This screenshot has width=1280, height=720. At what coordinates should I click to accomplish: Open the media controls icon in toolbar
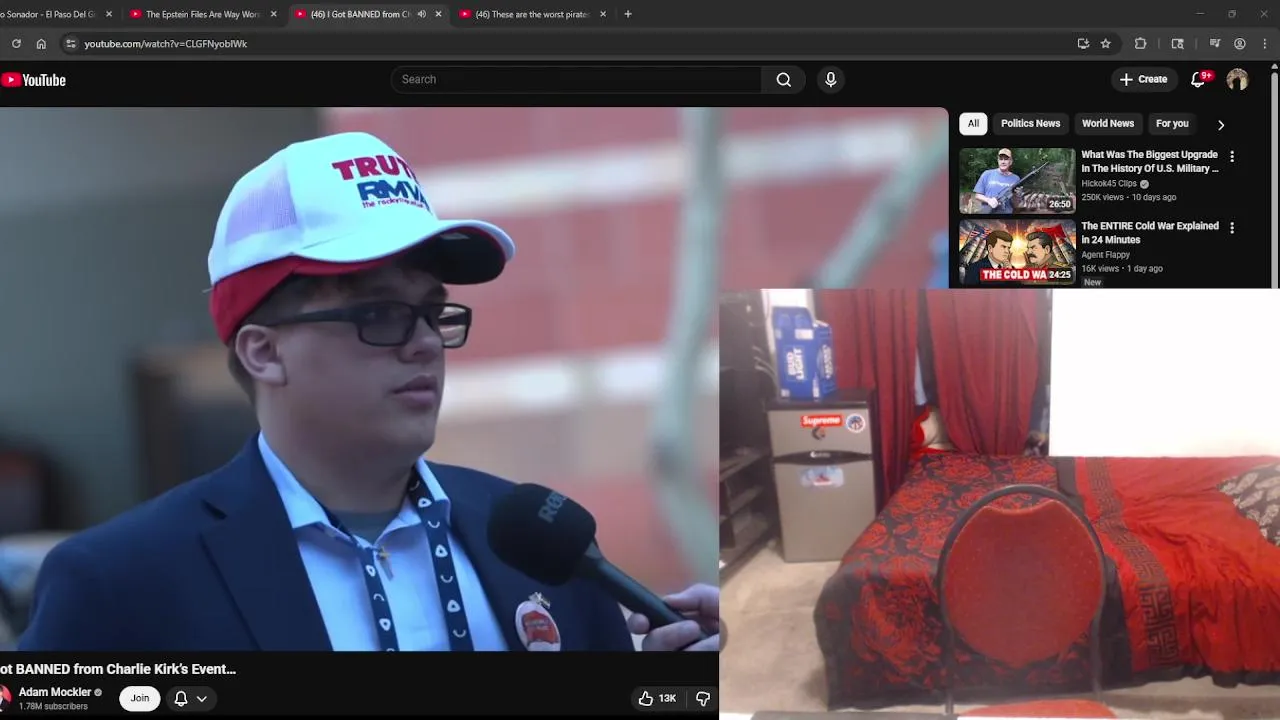coord(1215,44)
